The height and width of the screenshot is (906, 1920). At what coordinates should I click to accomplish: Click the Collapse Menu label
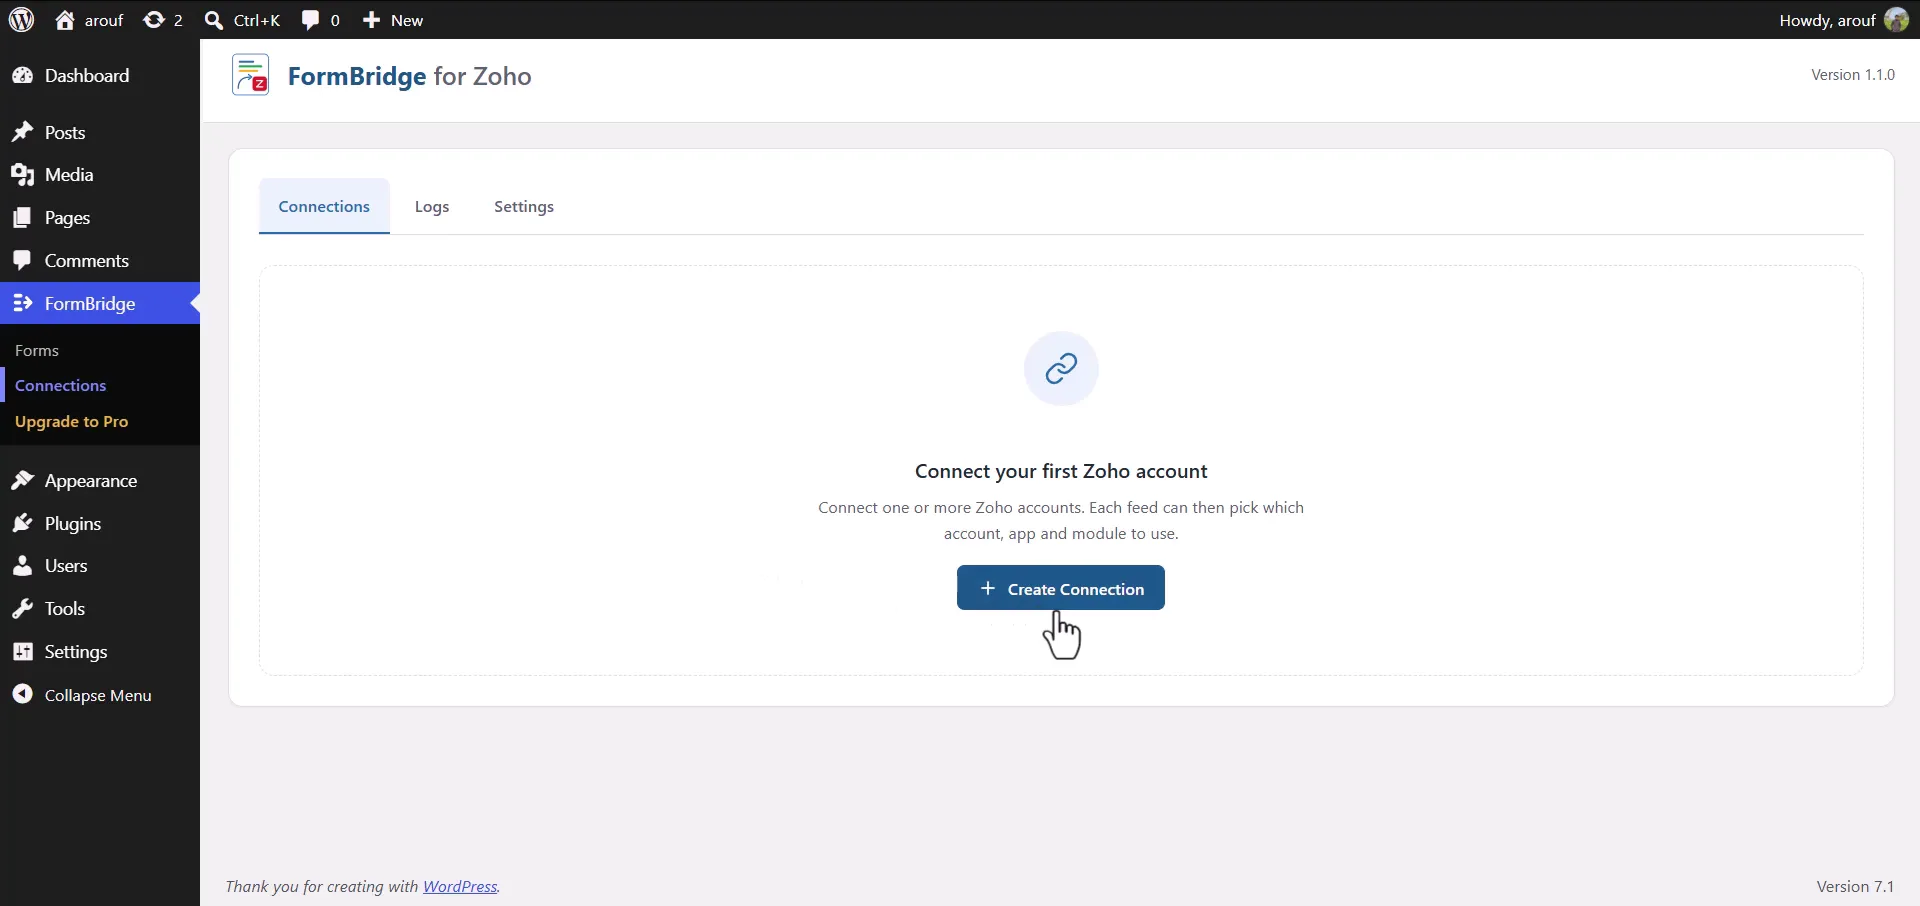pos(98,695)
